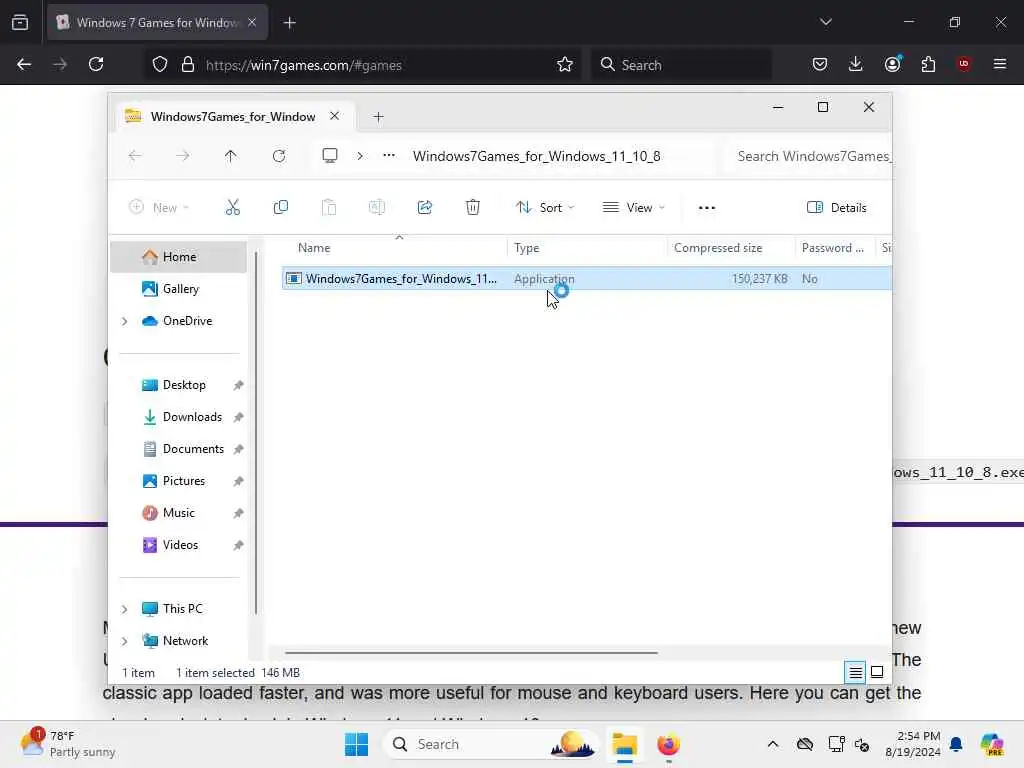Image resolution: width=1024 pixels, height=768 pixels.
Task: Select Home in the navigation pane
Action: click(x=178, y=257)
